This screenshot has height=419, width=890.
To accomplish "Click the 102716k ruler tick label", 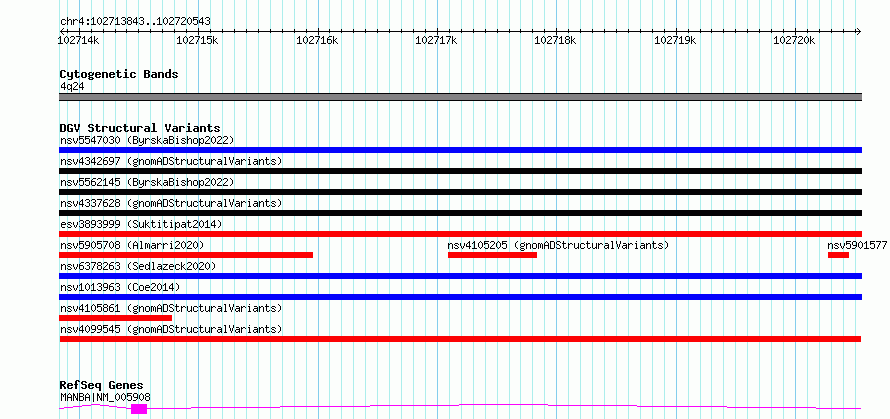I will [317, 40].
